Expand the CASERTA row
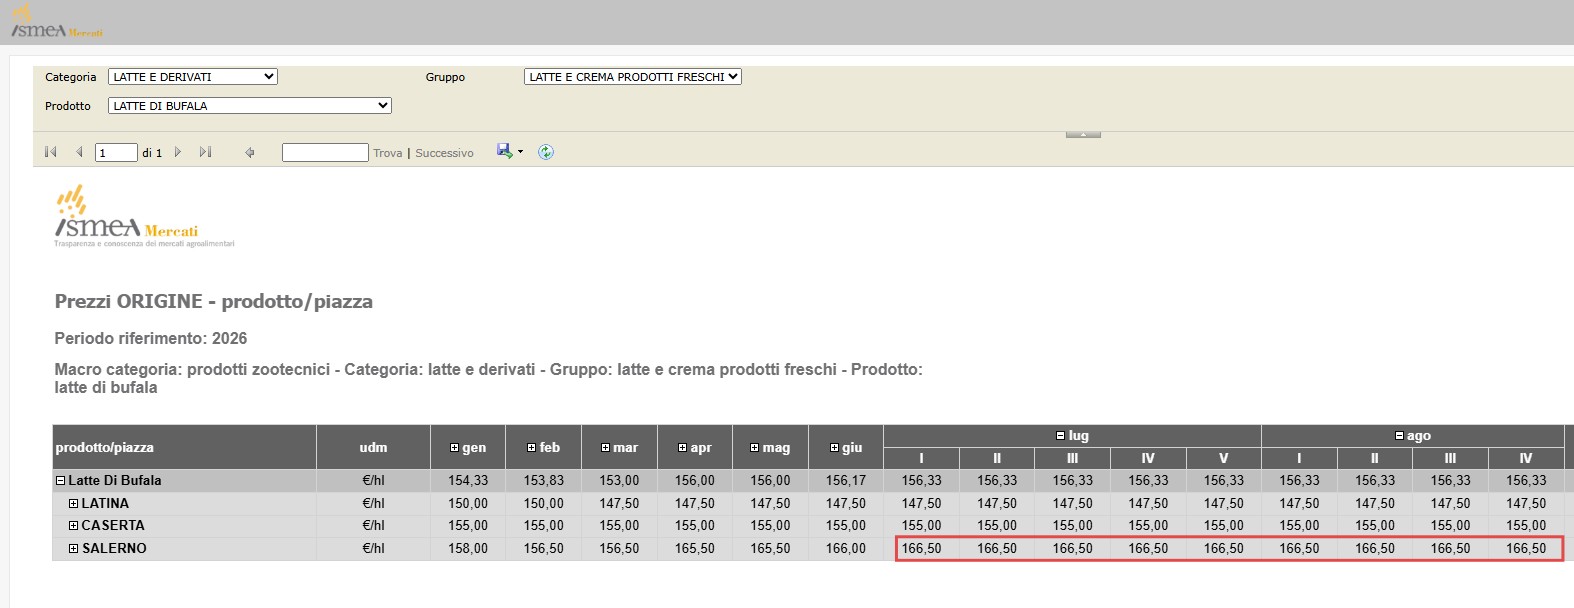Viewport: 1574px width, 608px height. coord(73,526)
